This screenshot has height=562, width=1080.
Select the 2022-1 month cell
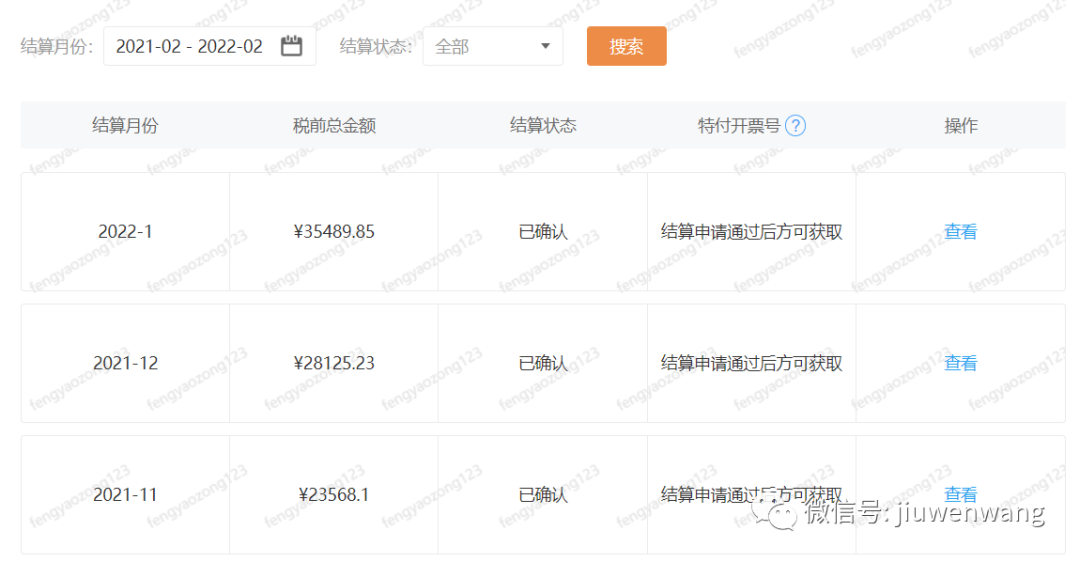point(125,231)
